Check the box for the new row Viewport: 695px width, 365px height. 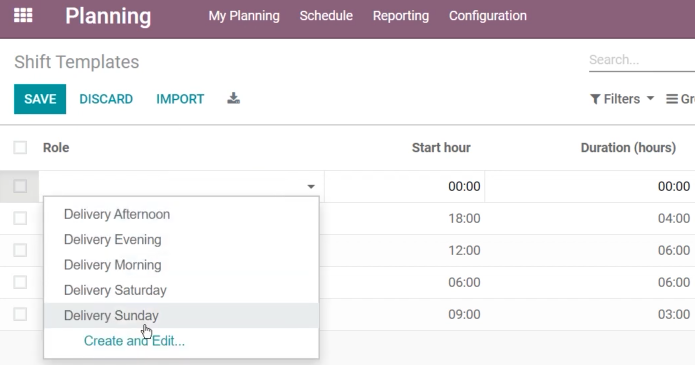pos(20,186)
